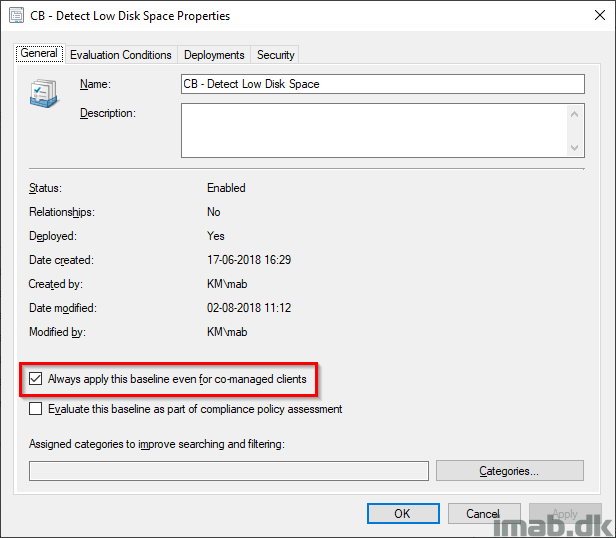Screen dimensions: 616x538
Task: Click into the Name text field
Action: 383,84
